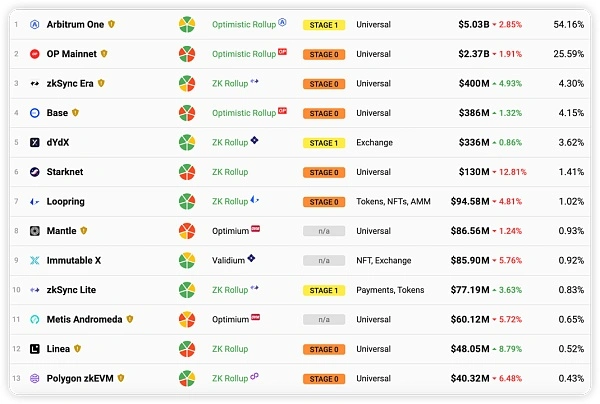Open the zkSync Lite project link
The width and height of the screenshot is (600, 404).
click(71, 290)
